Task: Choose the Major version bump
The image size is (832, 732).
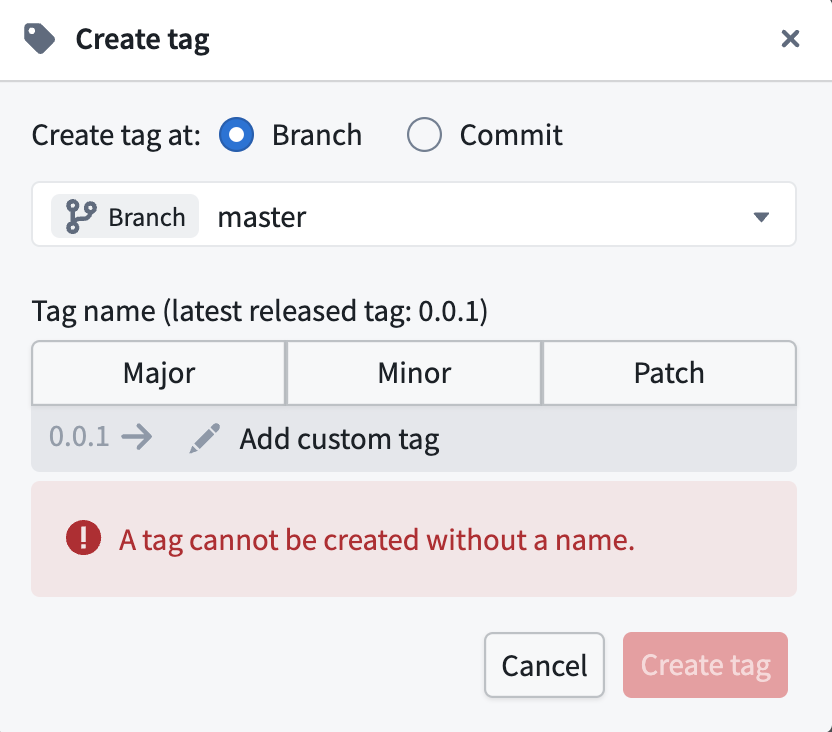Action: (159, 373)
